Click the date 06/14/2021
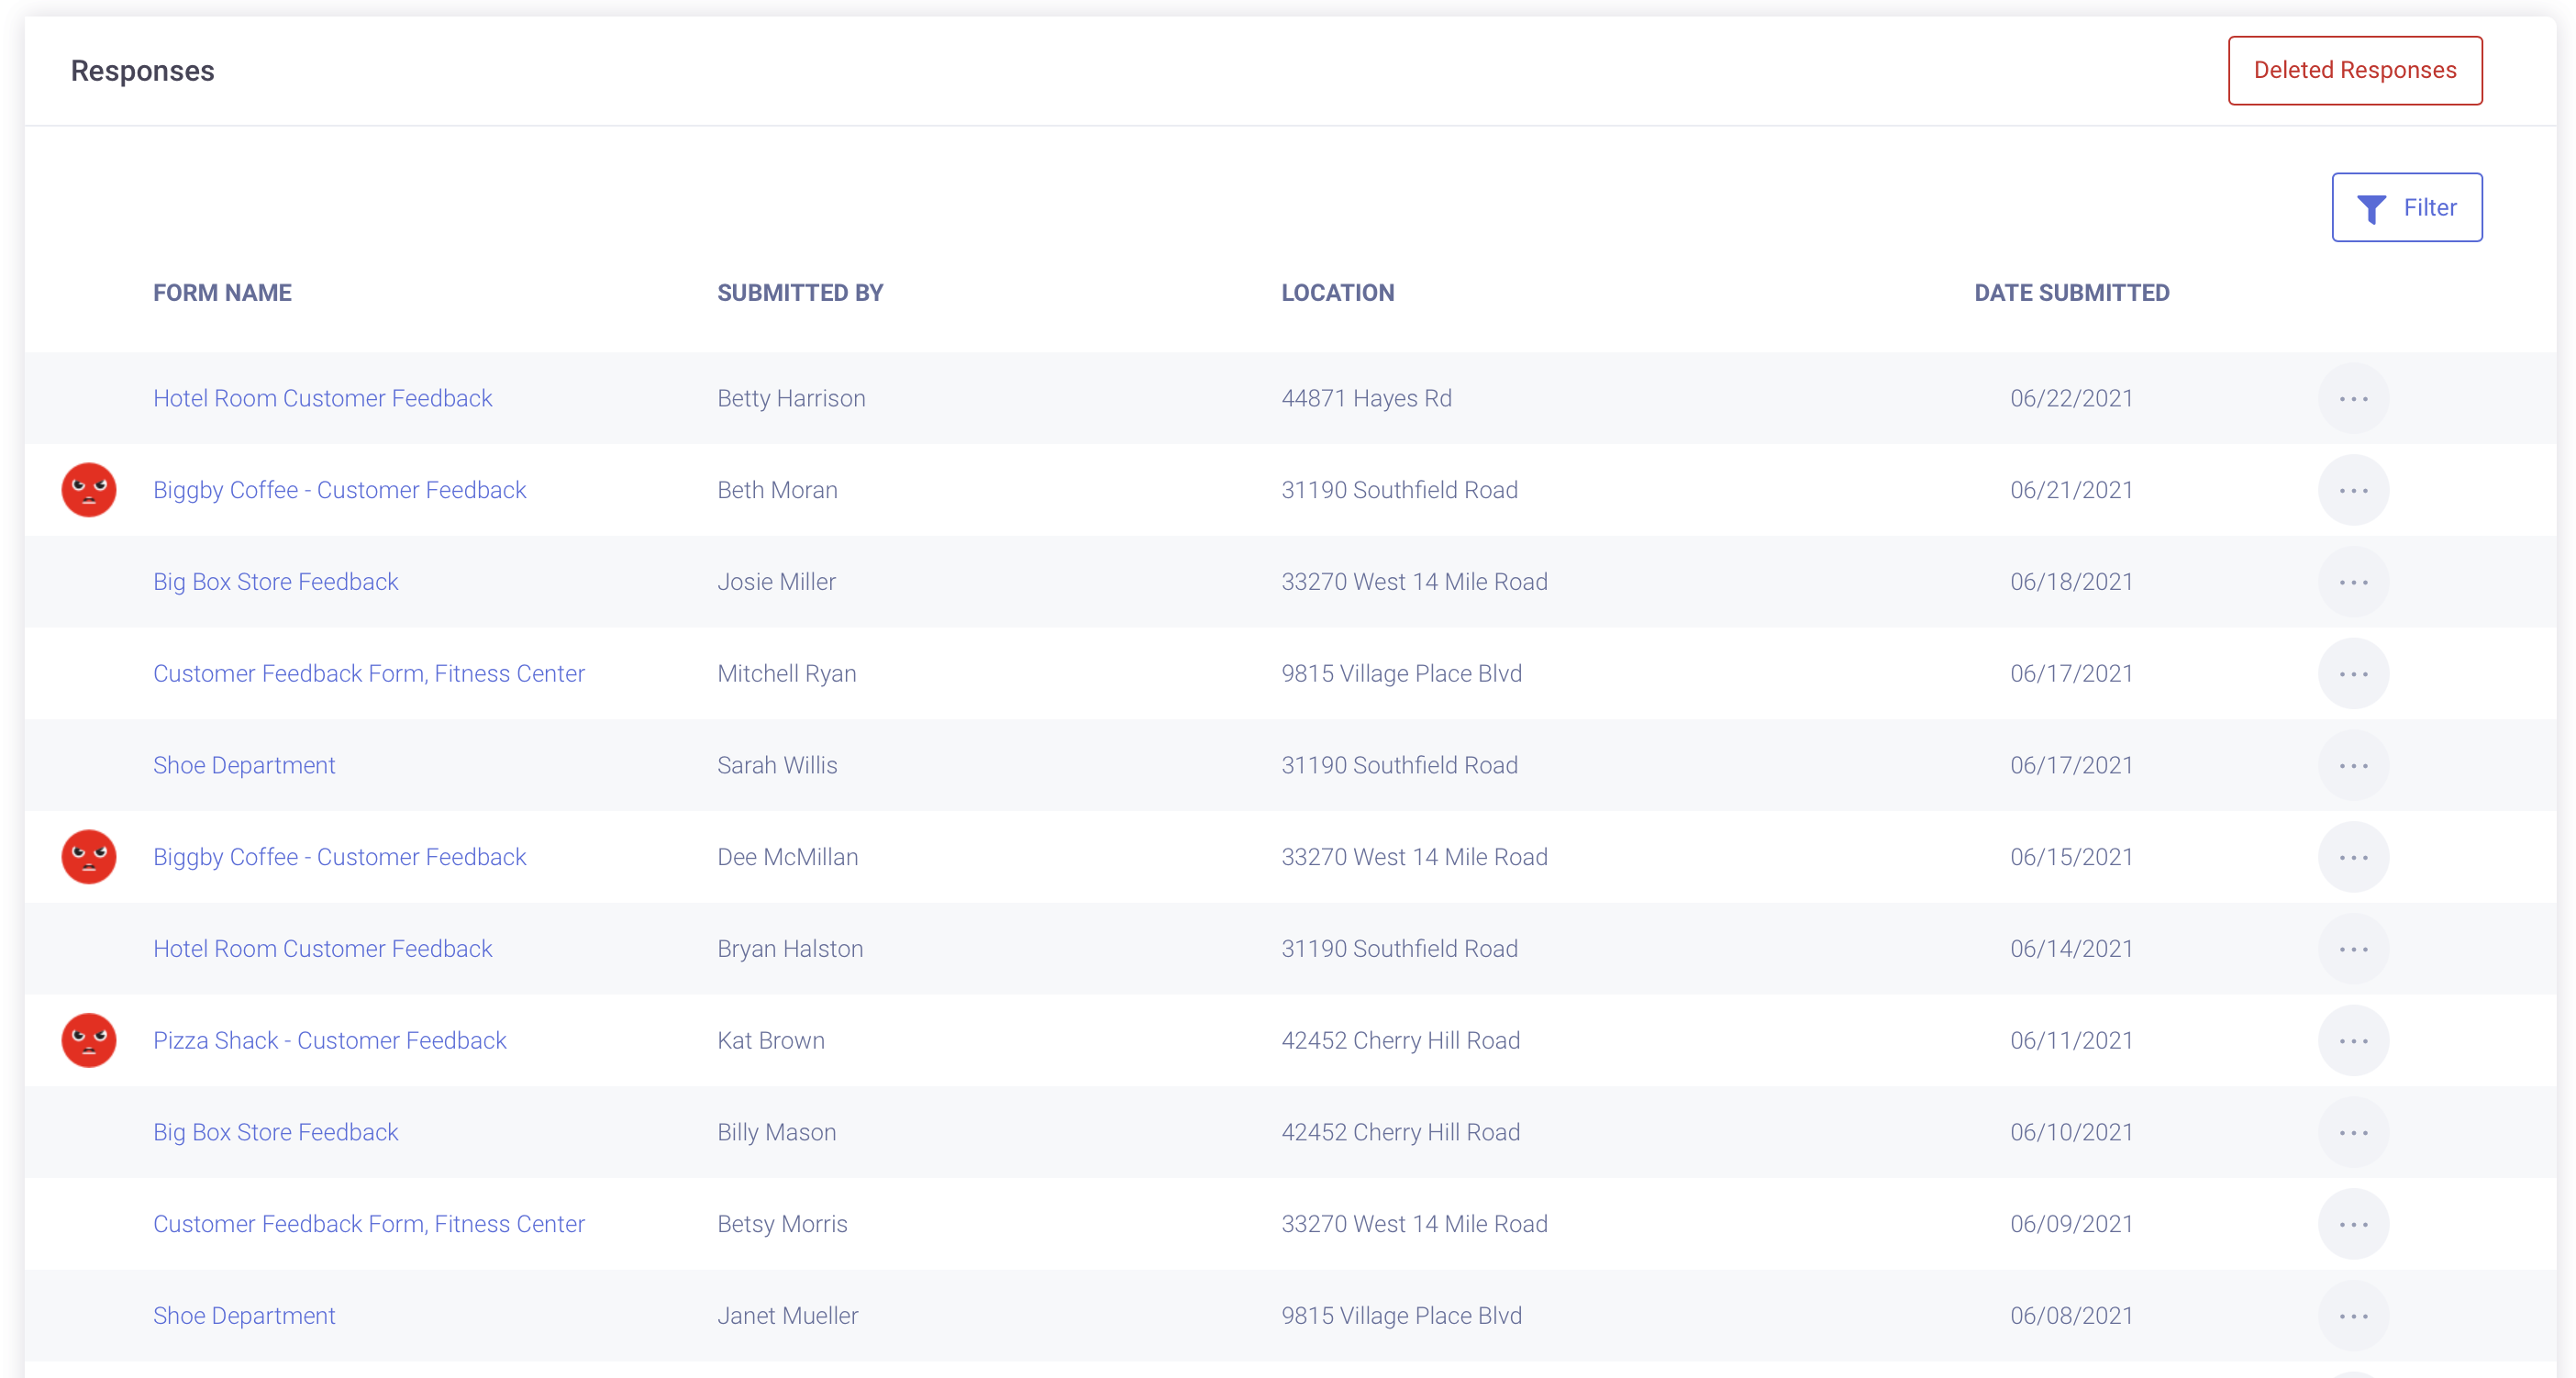2576x1378 pixels. [2071, 949]
